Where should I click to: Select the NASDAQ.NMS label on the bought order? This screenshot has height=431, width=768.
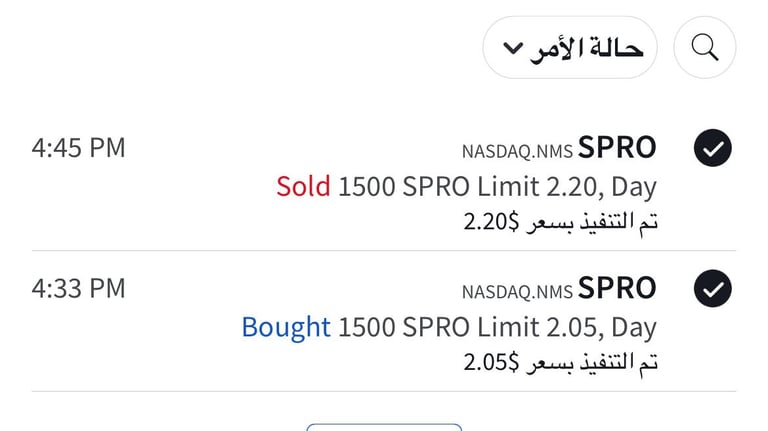coord(517,292)
